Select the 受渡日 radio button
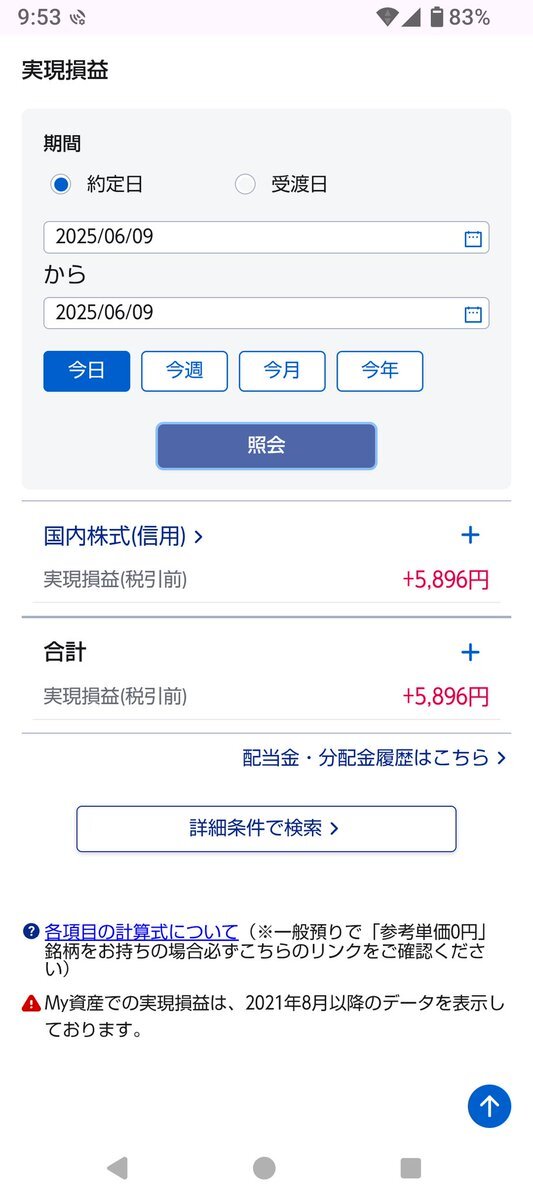 pyautogui.click(x=245, y=184)
